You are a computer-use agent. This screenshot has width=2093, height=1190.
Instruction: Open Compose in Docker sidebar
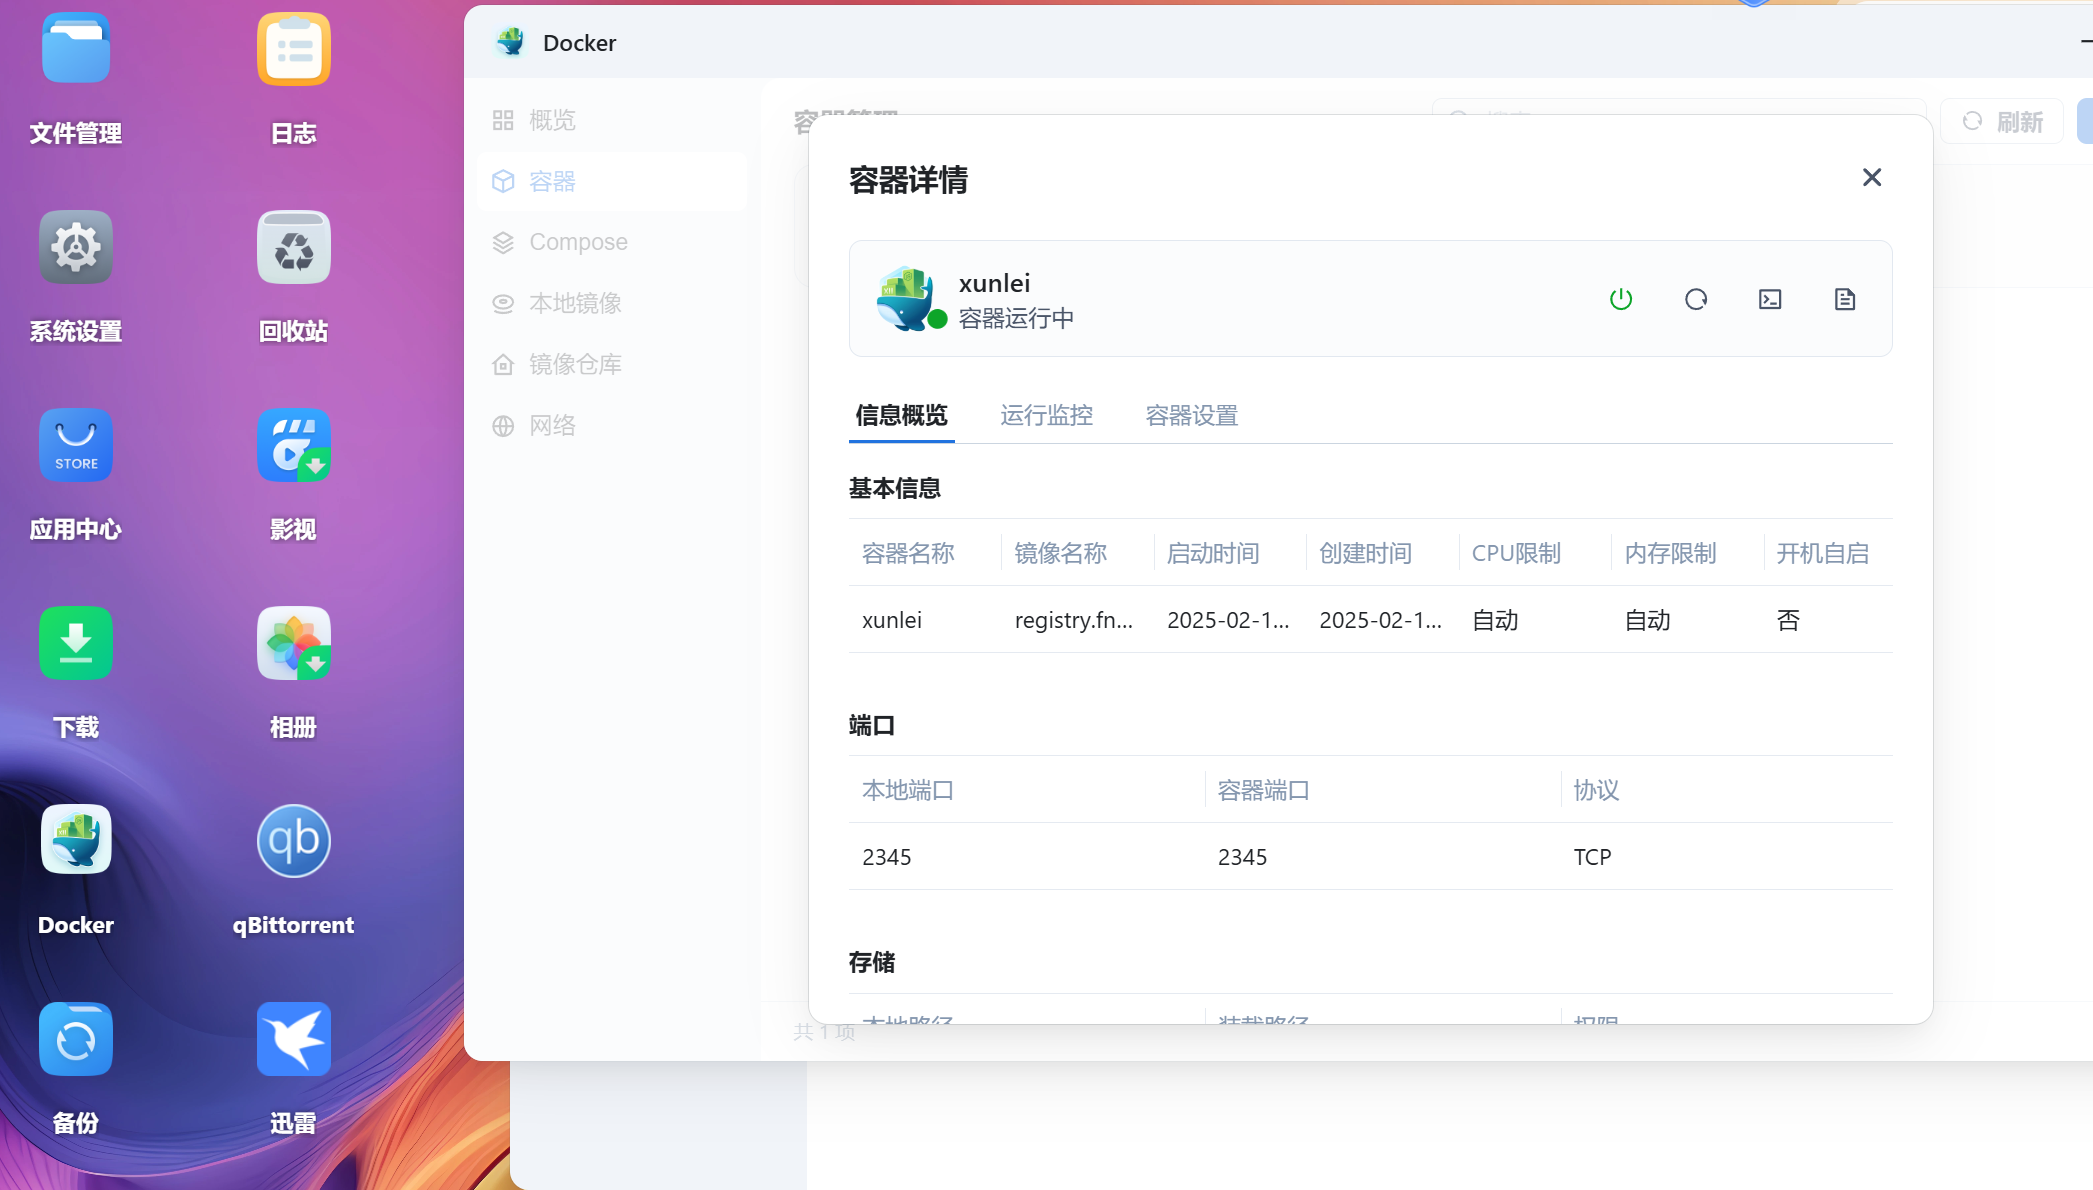[x=612, y=242]
